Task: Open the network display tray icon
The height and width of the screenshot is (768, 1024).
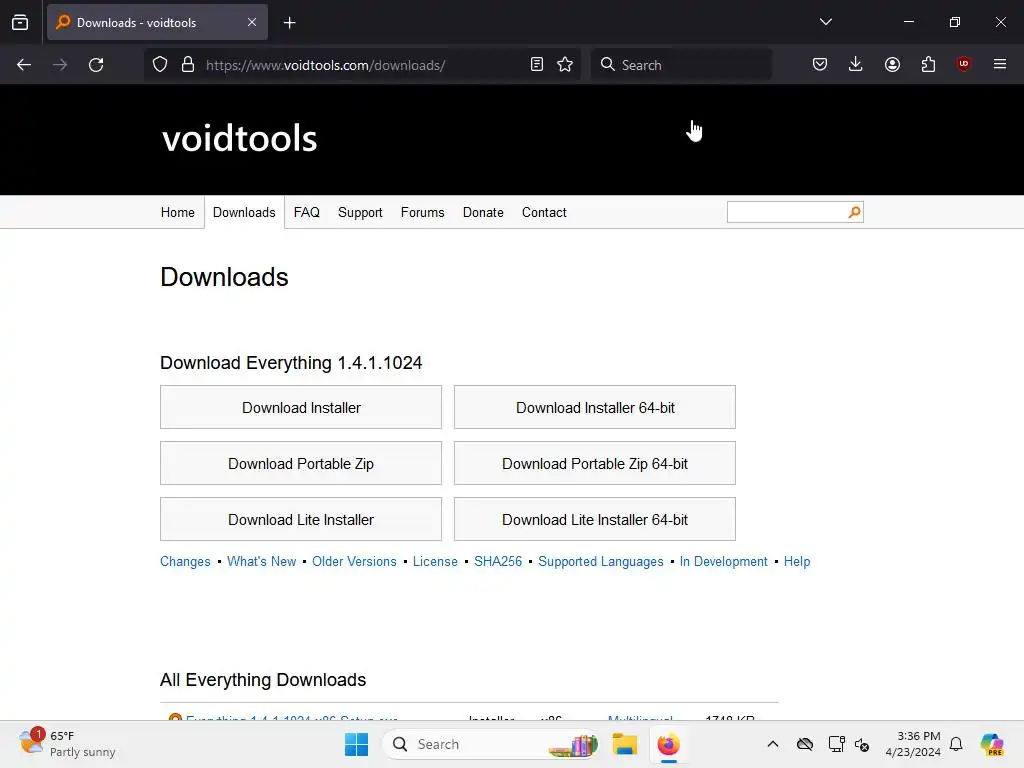Action: (x=836, y=744)
